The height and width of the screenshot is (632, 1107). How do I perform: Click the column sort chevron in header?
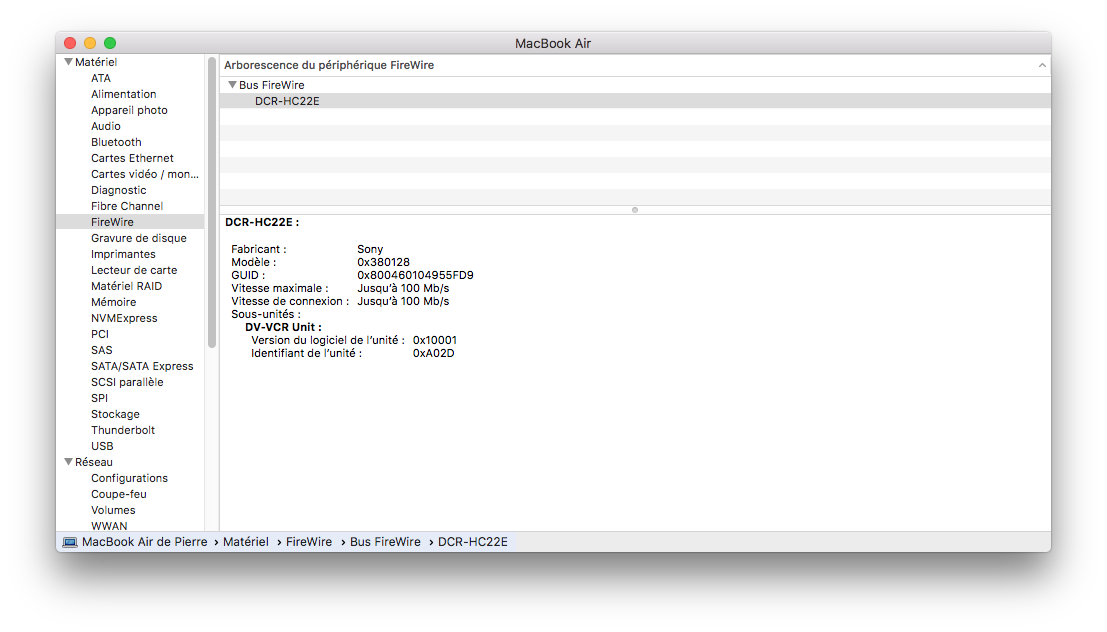click(x=1042, y=65)
